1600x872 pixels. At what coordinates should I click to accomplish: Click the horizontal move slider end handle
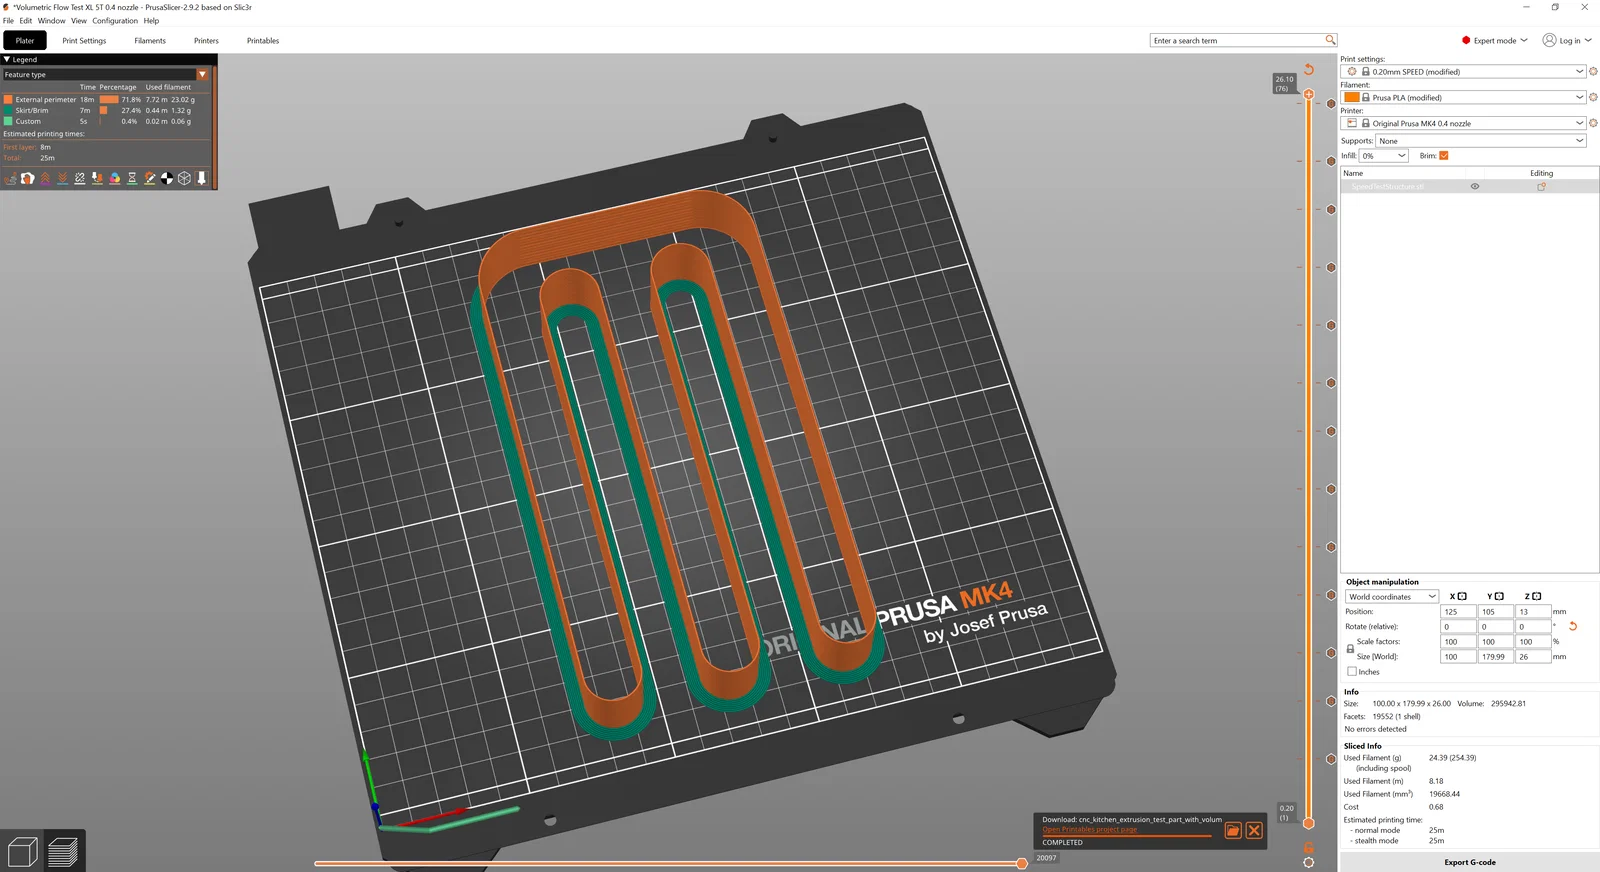tap(1021, 863)
